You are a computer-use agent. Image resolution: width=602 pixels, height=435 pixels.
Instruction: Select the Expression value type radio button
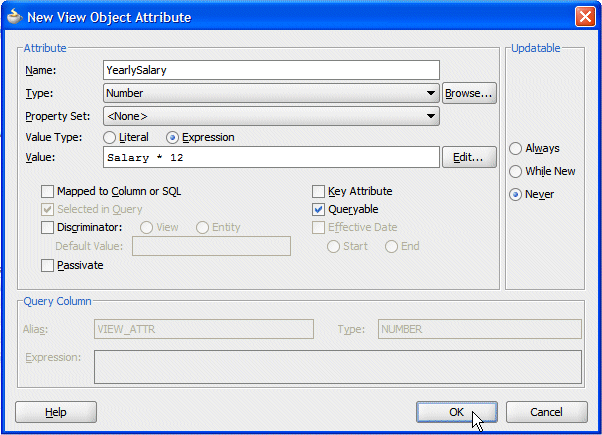pos(172,137)
